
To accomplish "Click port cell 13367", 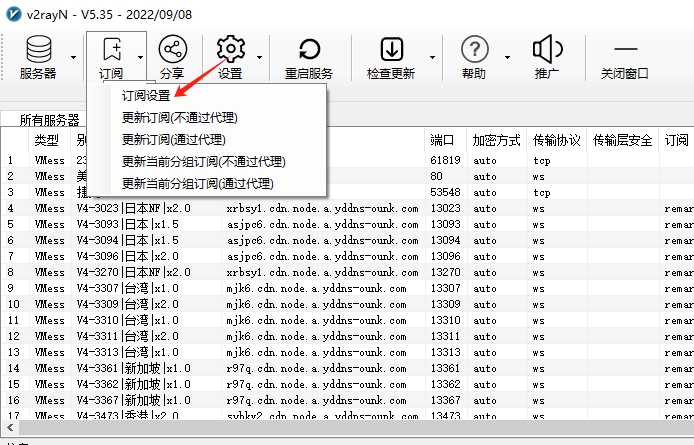I will pyautogui.click(x=445, y=400).
